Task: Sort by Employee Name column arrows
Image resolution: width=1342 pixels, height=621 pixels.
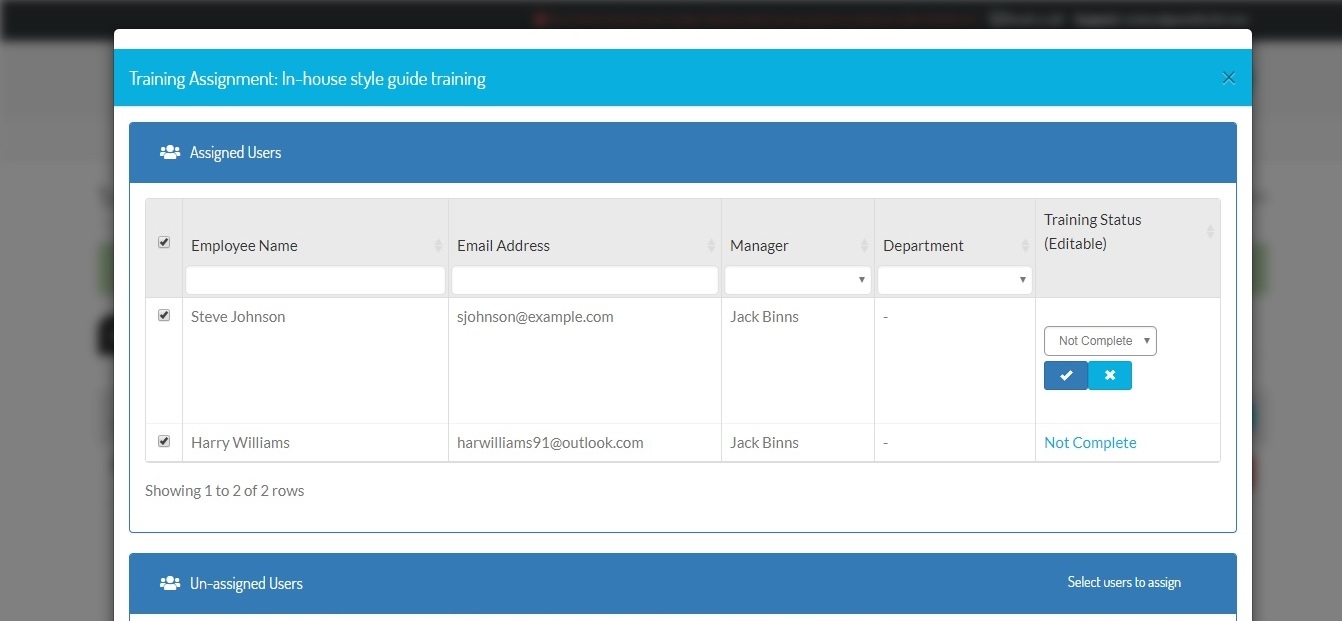Action: [x=438, y=246]
